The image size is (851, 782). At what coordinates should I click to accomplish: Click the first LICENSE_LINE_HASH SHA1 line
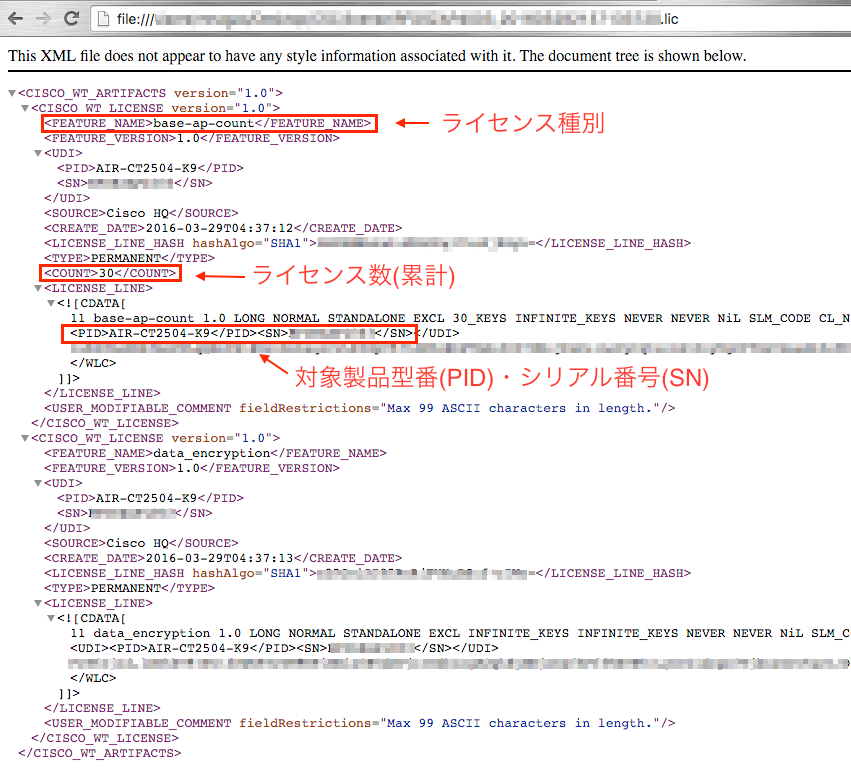(x=367, y=243)
